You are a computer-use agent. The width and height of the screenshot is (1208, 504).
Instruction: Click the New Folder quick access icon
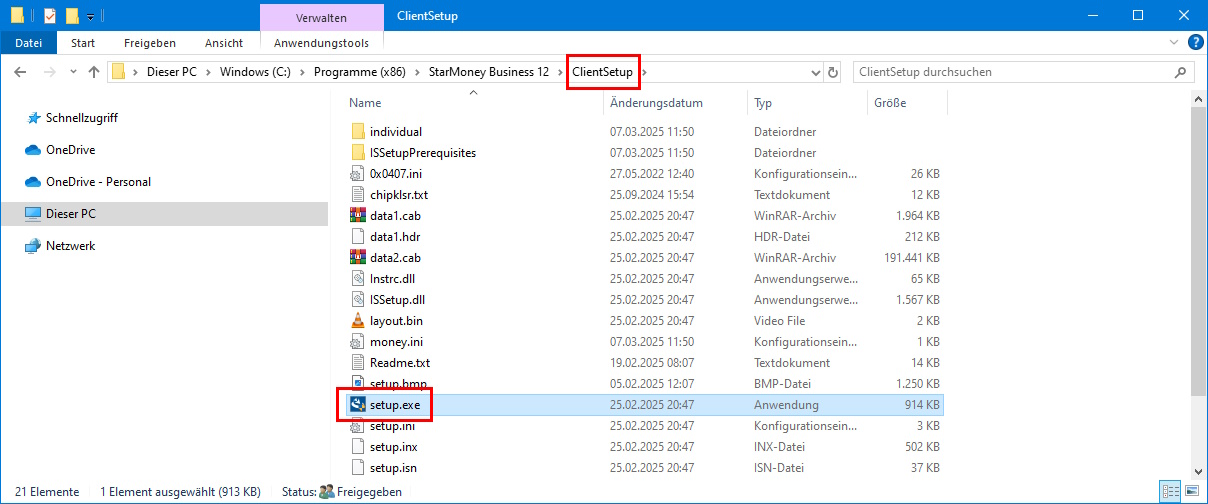coord(72,16)
